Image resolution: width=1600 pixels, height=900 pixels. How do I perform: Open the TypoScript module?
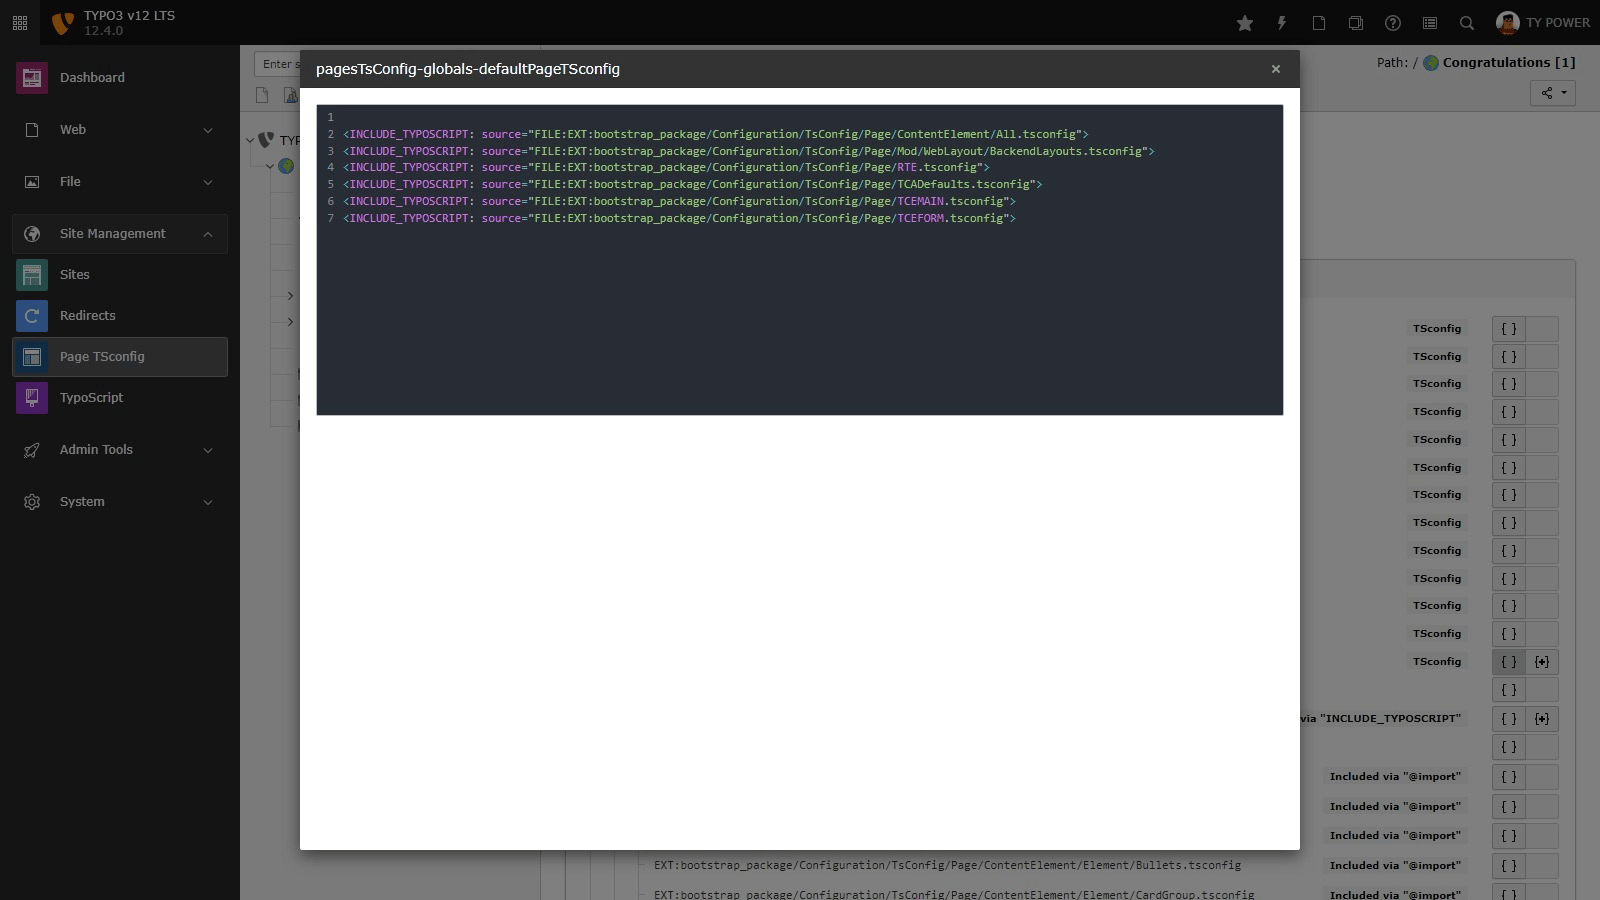[91, 397]
